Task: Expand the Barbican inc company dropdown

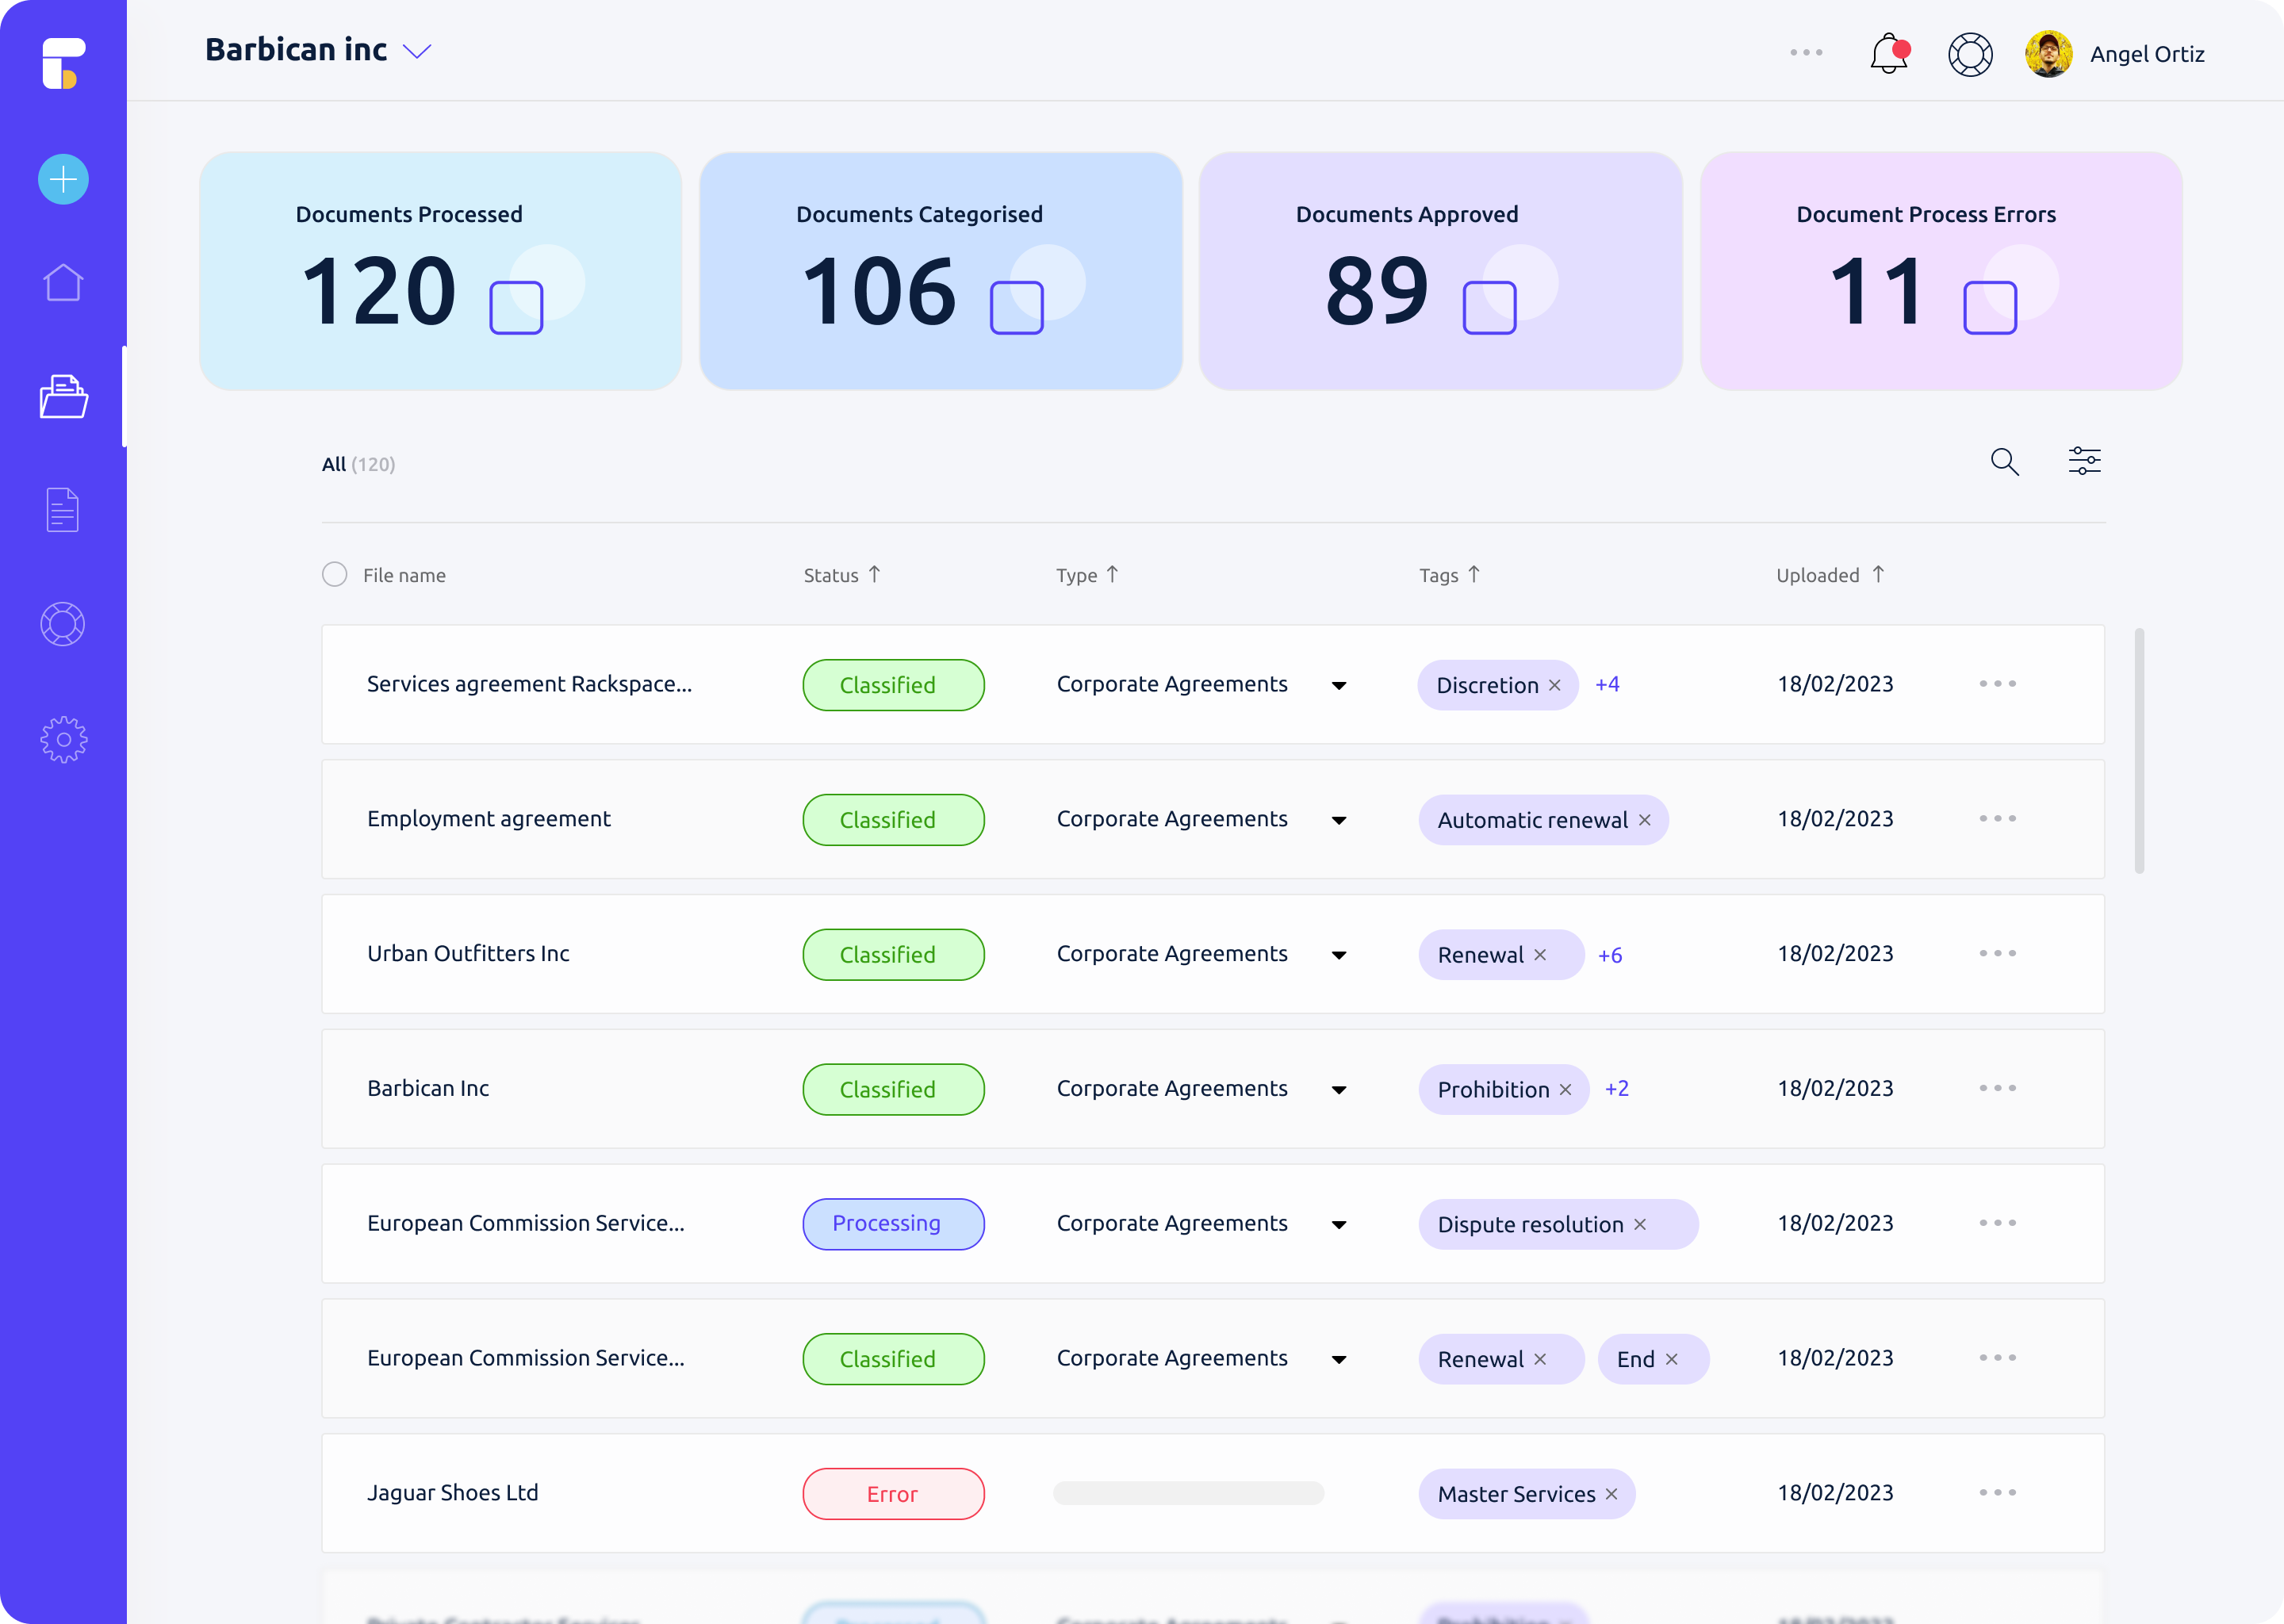Action: click(x=416, y=51)
